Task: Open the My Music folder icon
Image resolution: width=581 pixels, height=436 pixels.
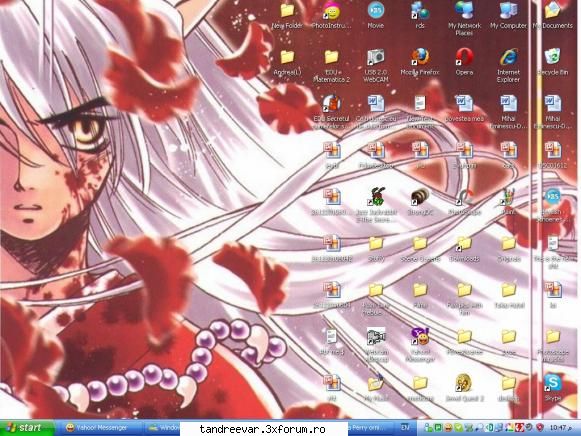Action: click(x=376, y=388)
